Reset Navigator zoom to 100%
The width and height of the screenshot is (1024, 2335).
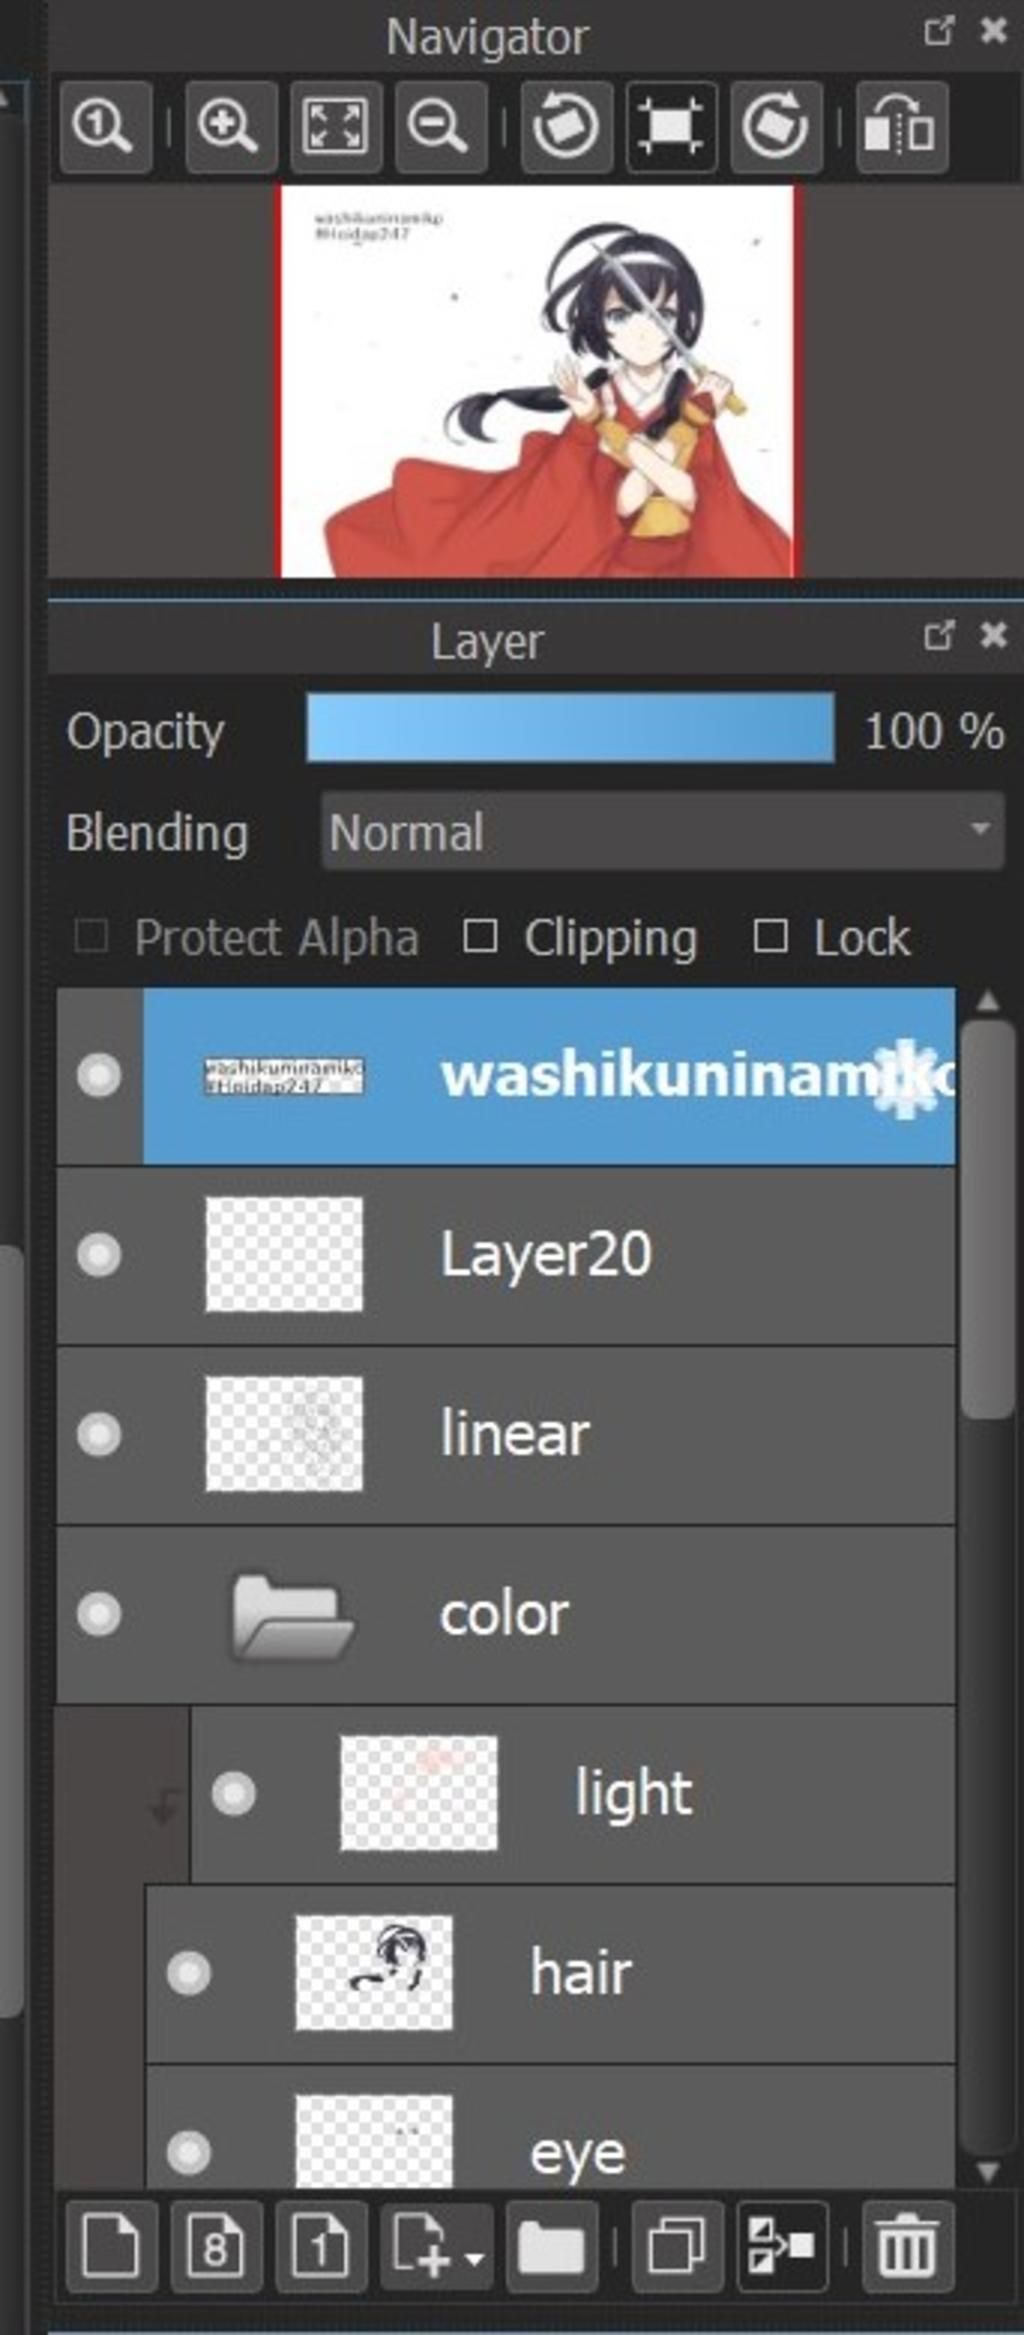[x=105, y=128]
